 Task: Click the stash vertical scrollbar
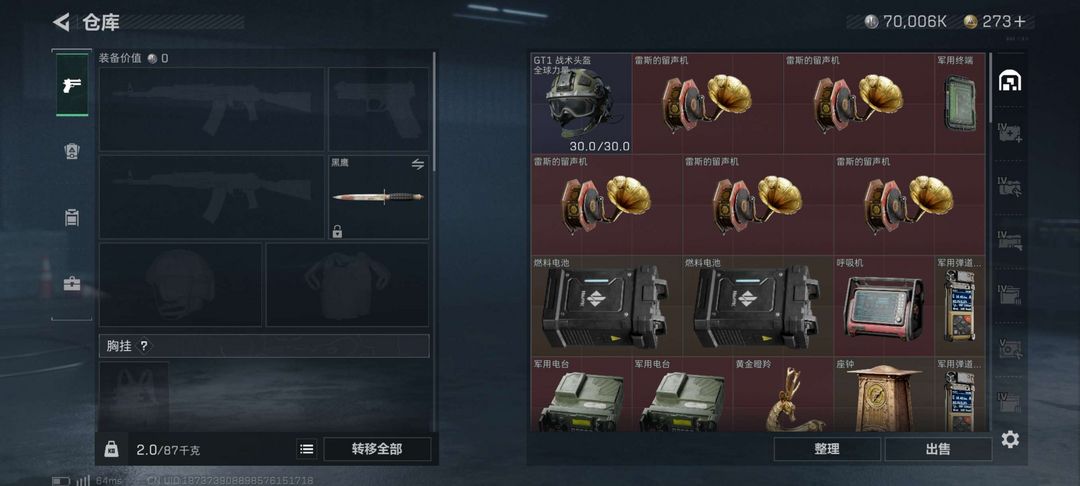(991, 88)
